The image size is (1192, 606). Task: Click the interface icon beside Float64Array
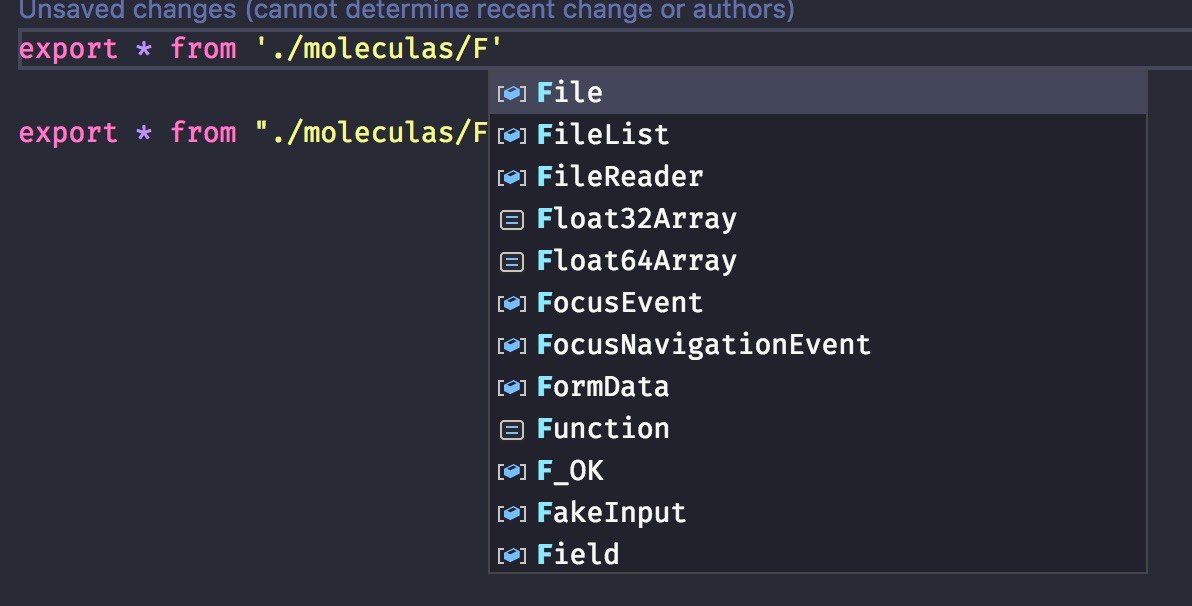point(512,262)
